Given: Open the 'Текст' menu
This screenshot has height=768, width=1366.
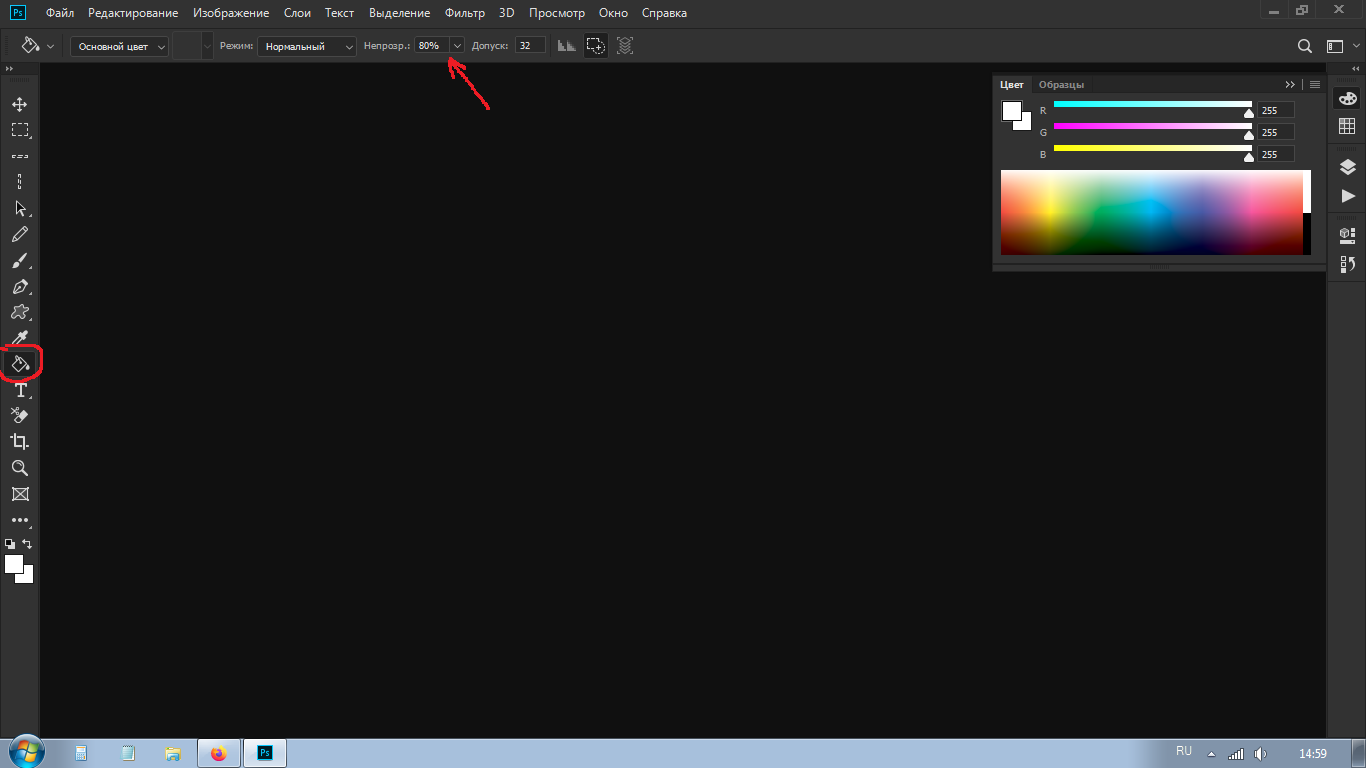Looking at the screenshot, I should pos(340,13).
